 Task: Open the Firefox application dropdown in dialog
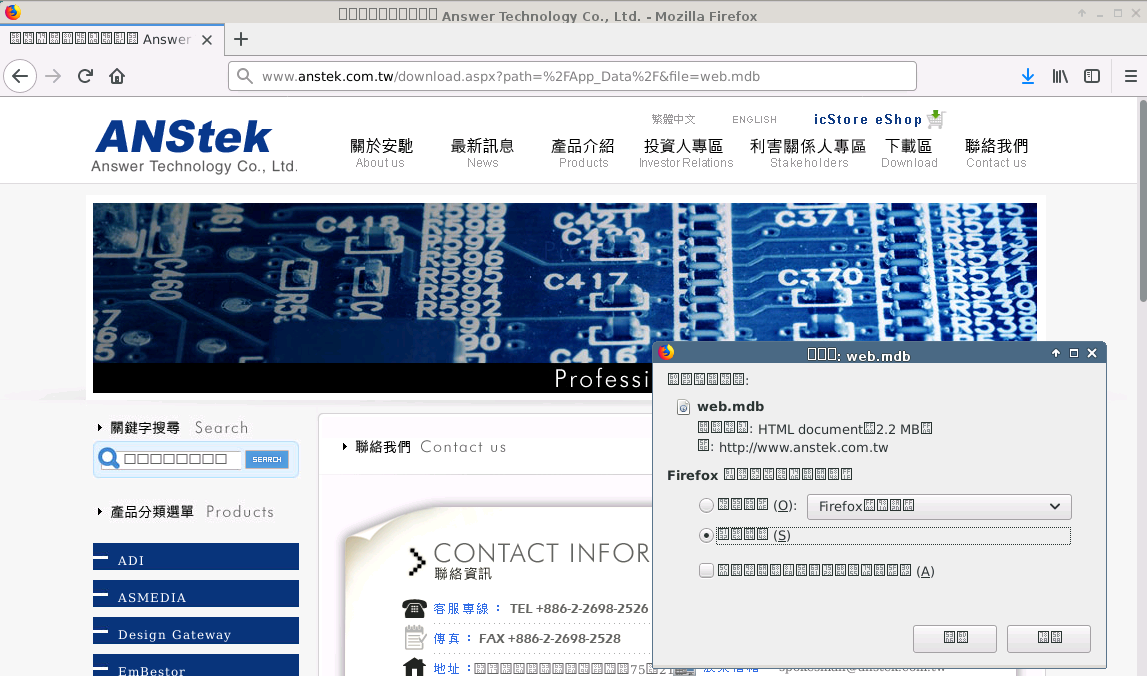(939, 506)
